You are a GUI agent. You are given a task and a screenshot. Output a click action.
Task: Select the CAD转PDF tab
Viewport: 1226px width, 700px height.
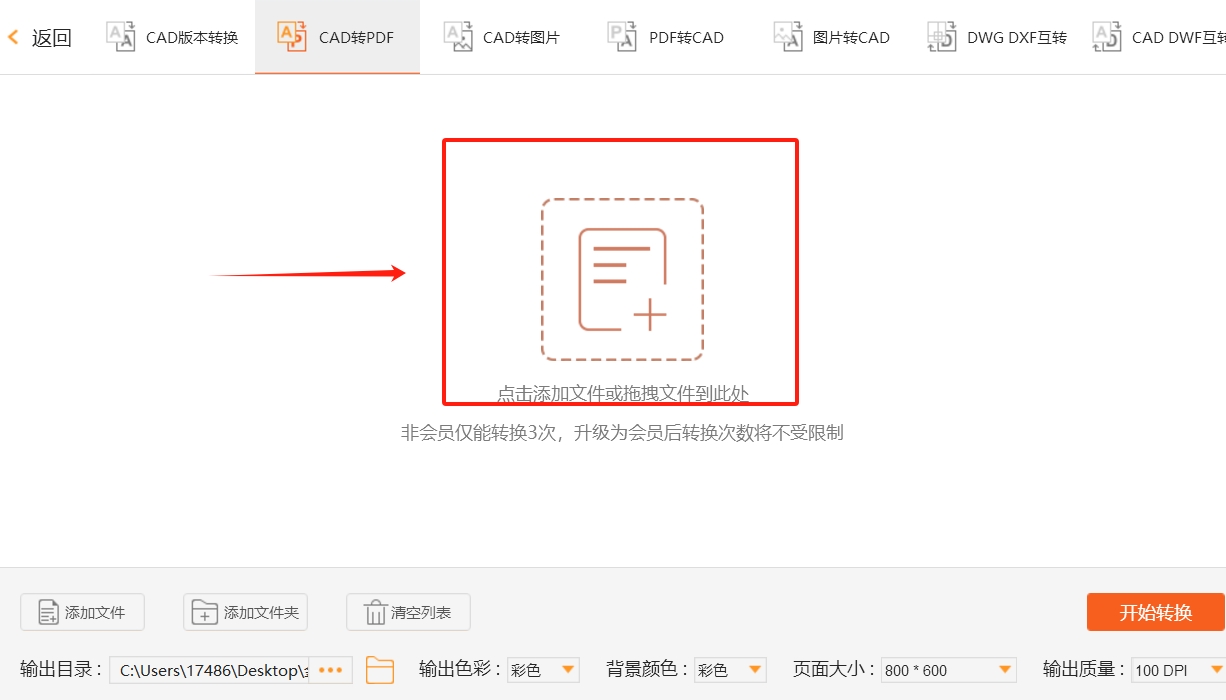(337, 37)
